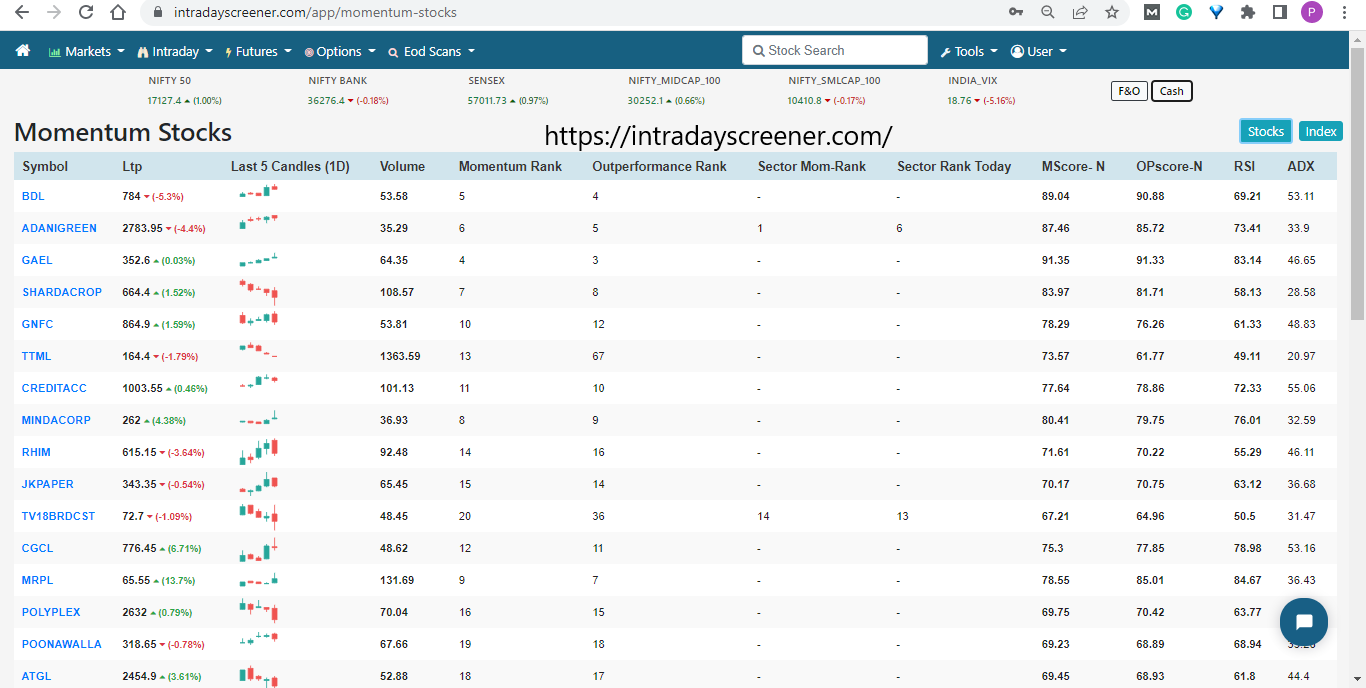Expand the Futures dropdown menu

257,51
